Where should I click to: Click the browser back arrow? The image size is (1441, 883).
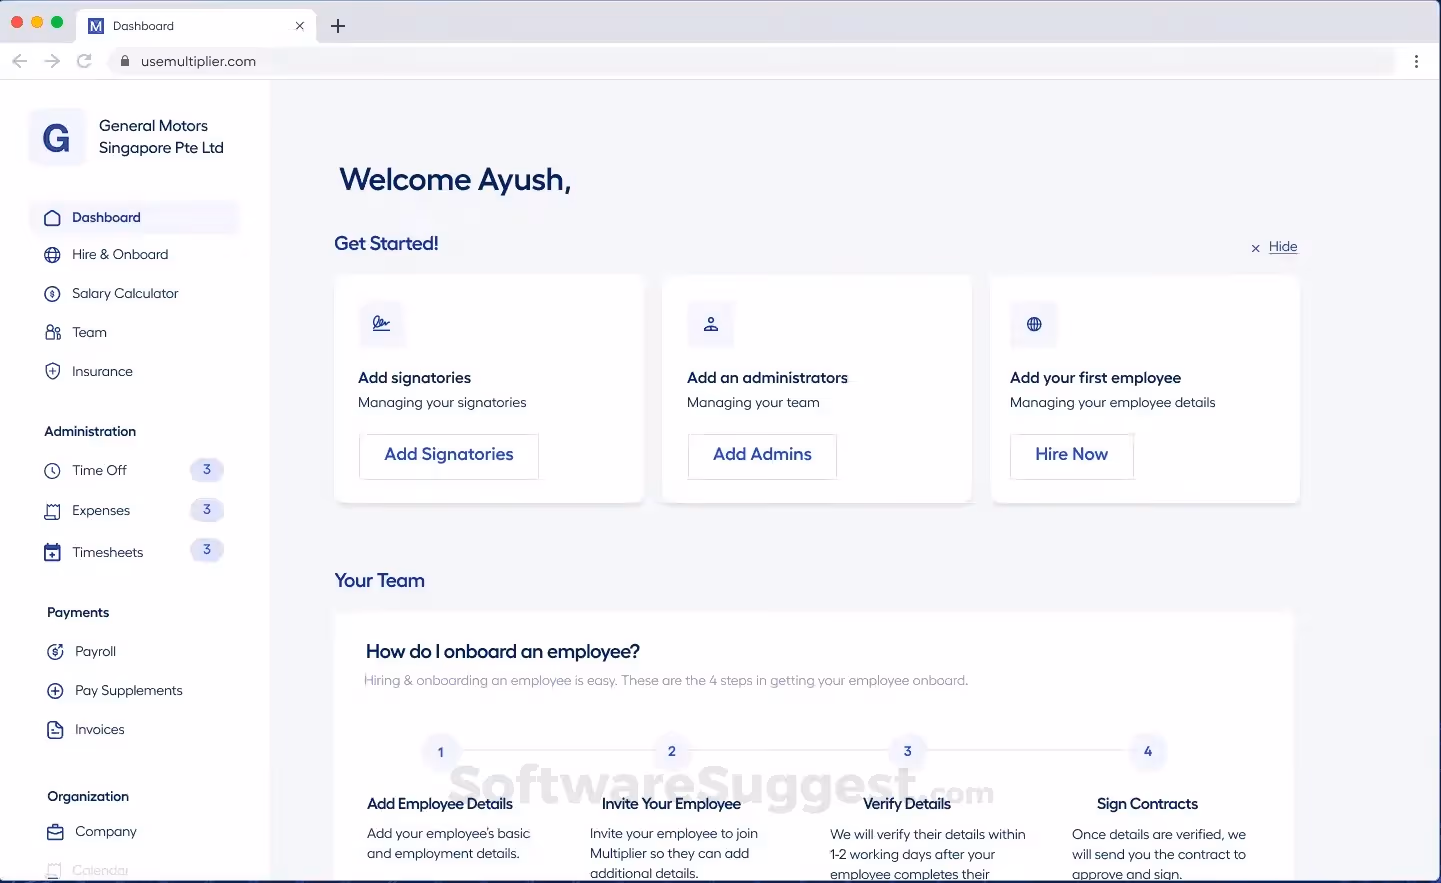point(20,61)
